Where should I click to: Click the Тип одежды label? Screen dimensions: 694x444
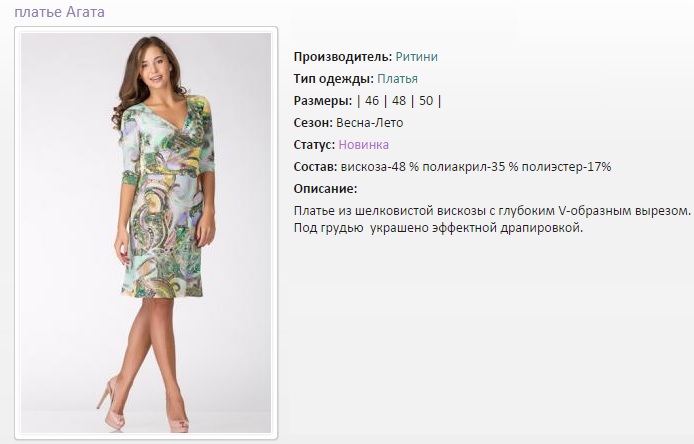pos(334,79)
